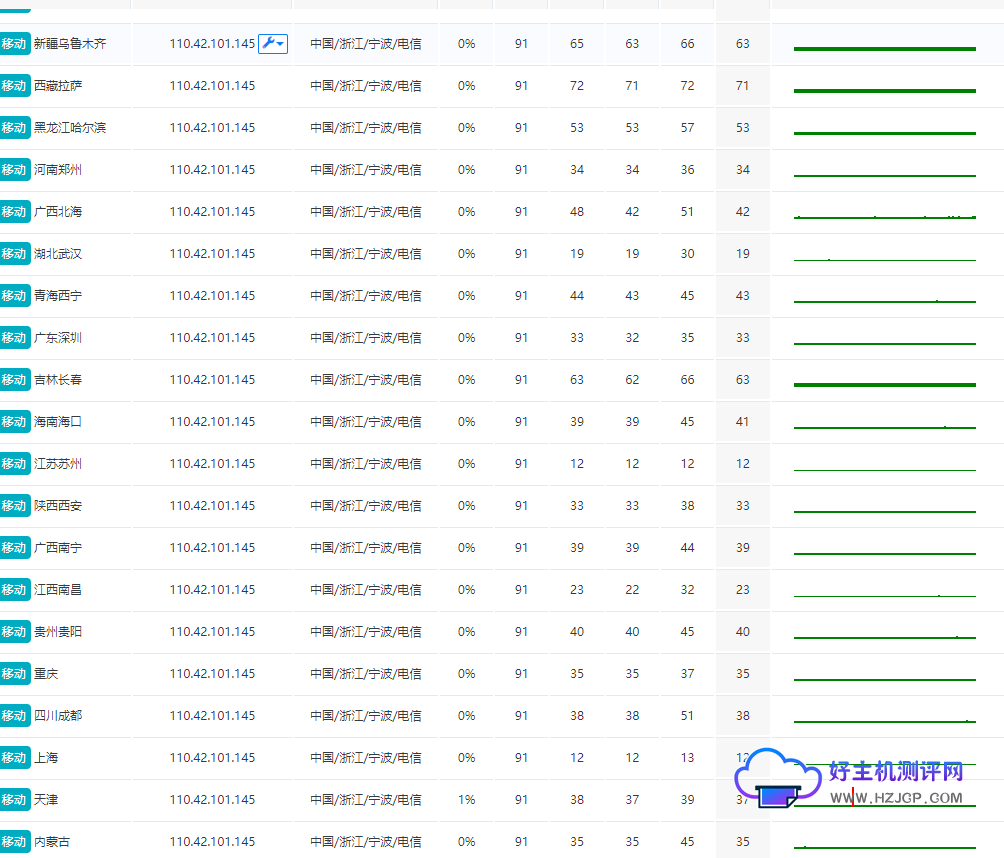Click the 移动 label next to 重庆
Image resolution: width=1004 pixels, height=858 pixels.
click(x=14, y=674)
